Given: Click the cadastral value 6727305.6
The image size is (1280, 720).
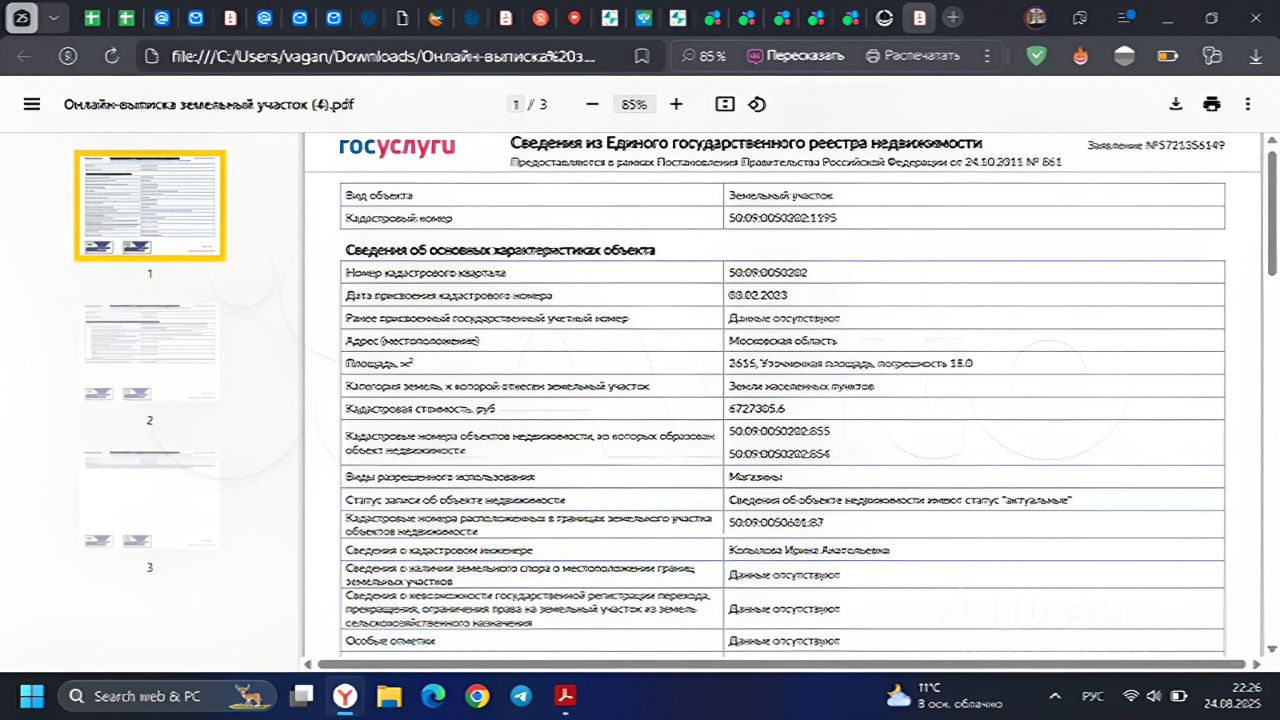Looking at the screenshot, I should point(757,409).
